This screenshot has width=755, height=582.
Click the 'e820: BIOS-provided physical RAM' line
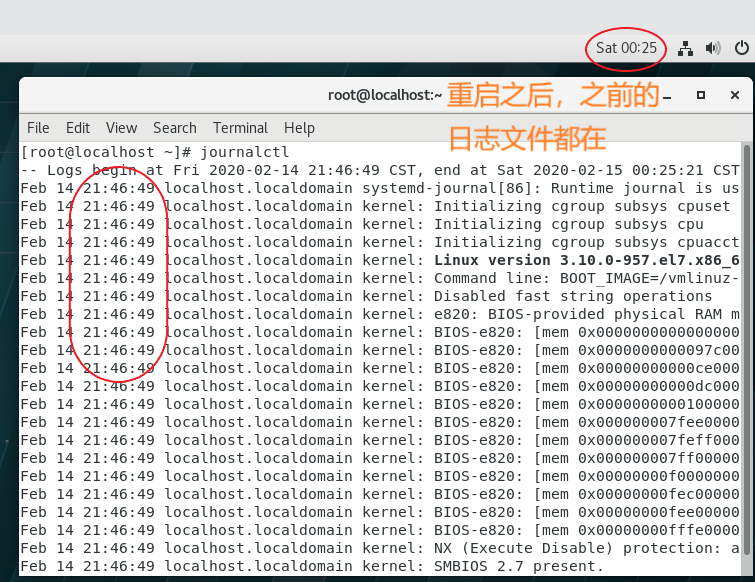click(380, 314)
